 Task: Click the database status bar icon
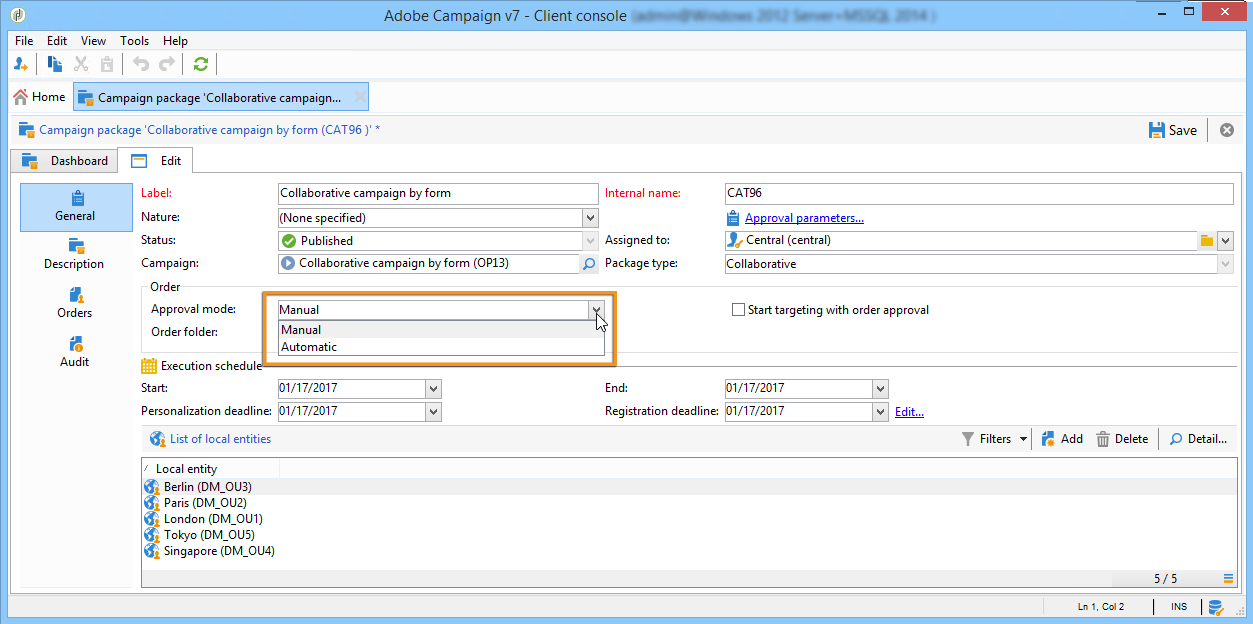1216,607
